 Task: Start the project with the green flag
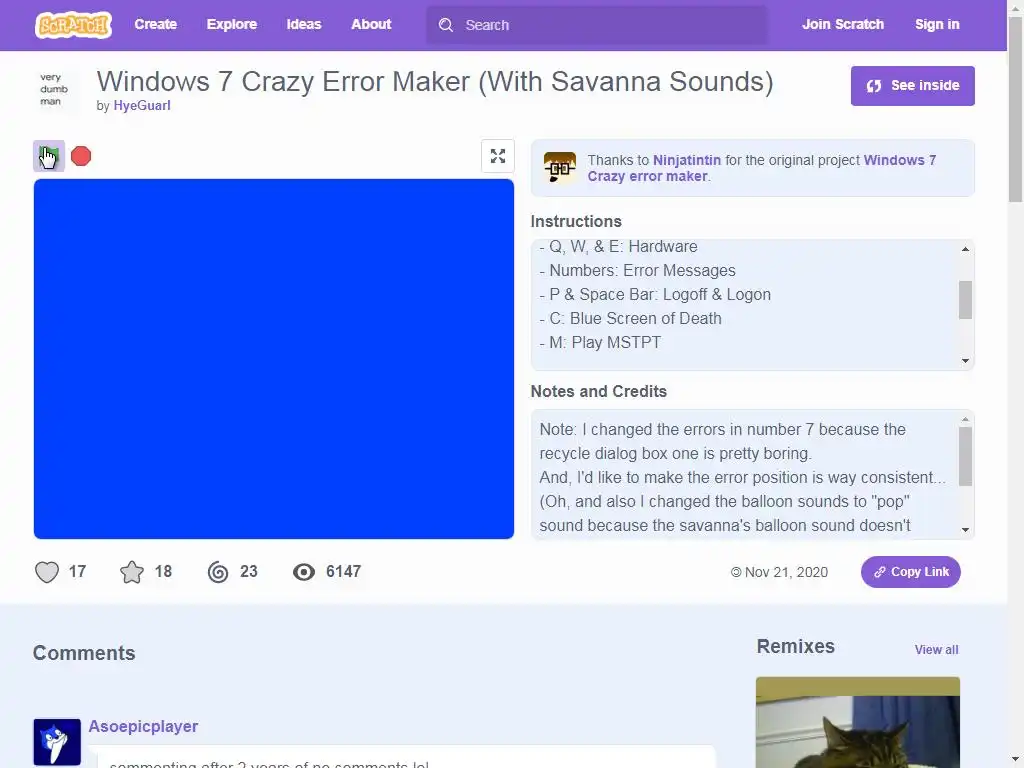49,156
